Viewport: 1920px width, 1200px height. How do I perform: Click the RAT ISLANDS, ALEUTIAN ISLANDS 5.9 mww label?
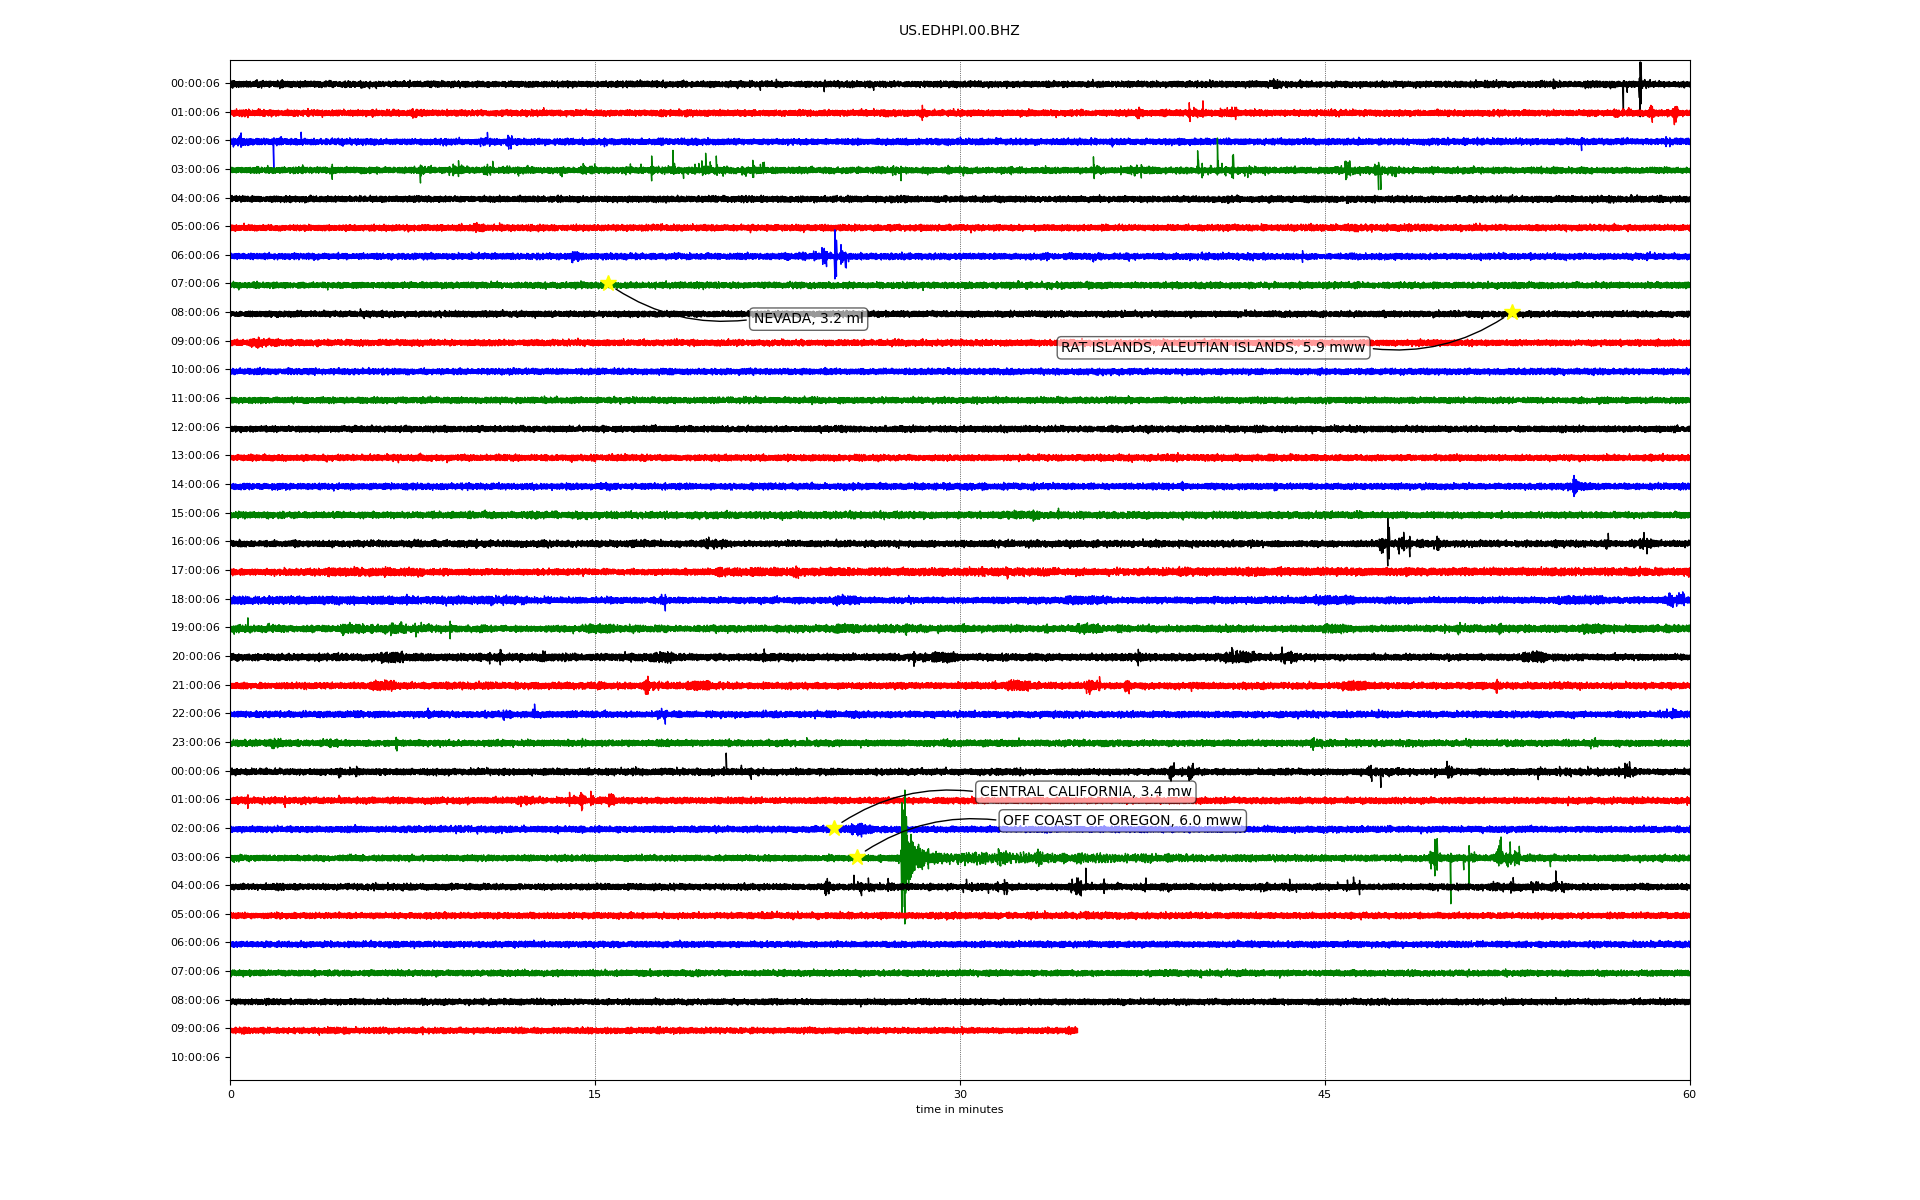tap(1212, 348)
